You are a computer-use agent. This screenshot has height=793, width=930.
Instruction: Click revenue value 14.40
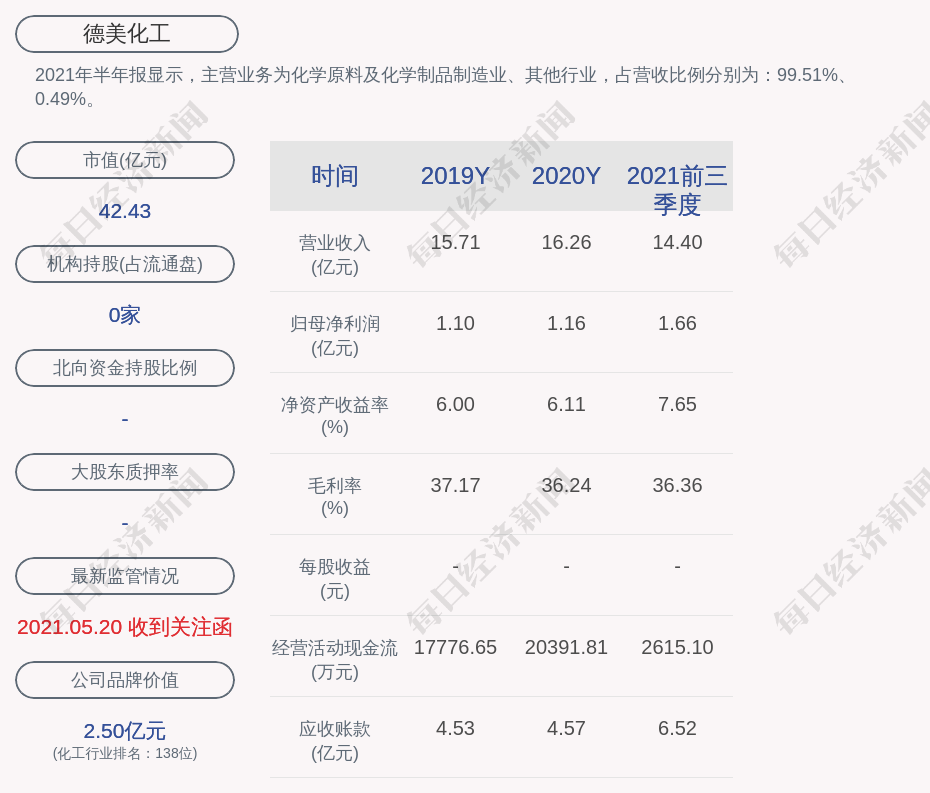[677, 243]
